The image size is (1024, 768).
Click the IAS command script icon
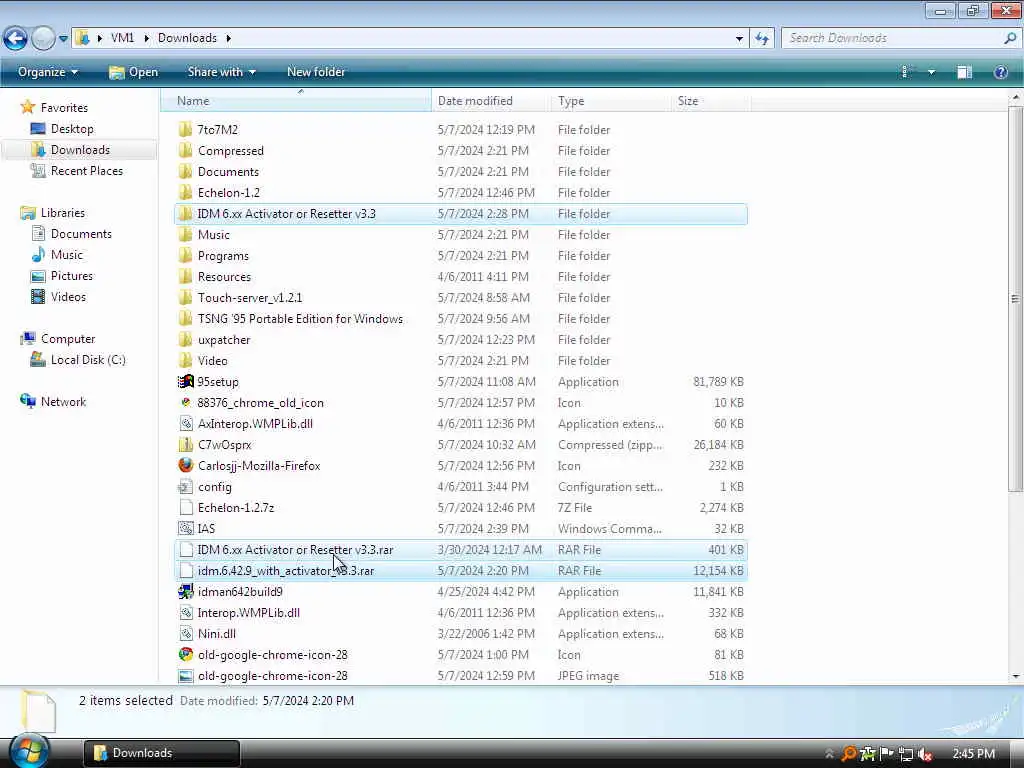[x=185, y=528]
